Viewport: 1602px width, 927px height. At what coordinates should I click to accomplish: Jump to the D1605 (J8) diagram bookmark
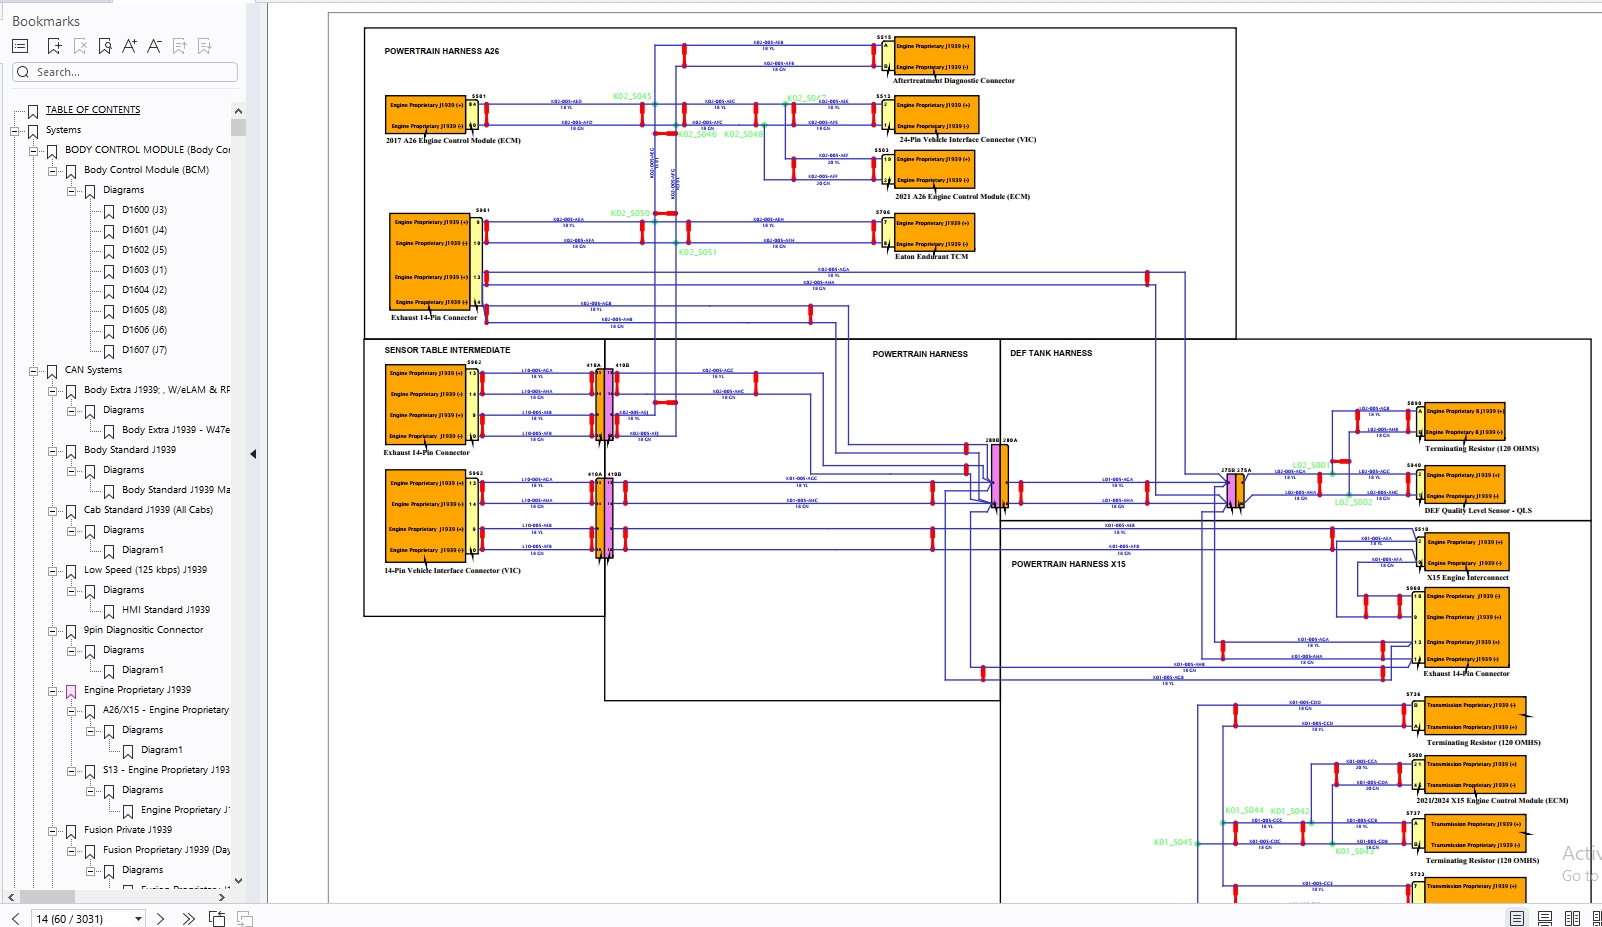(145, 309)
